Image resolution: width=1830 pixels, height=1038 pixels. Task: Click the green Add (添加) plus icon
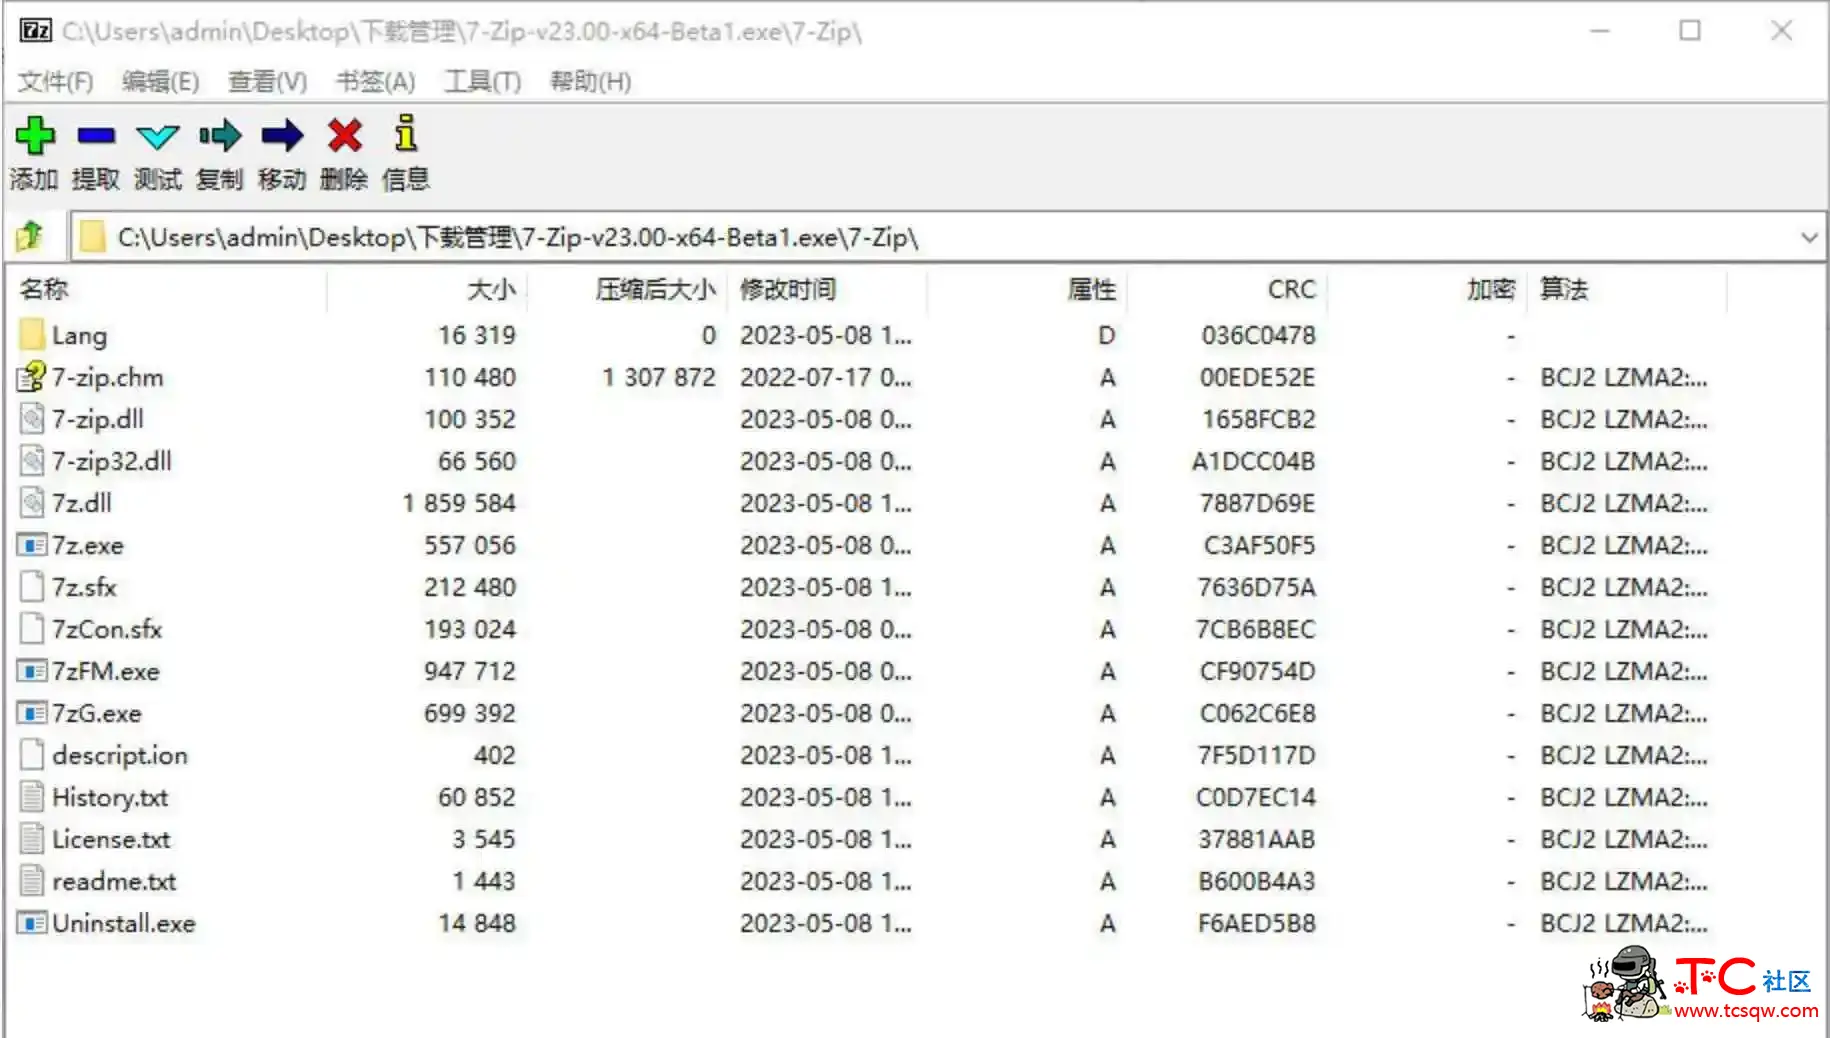pos(35,135)
